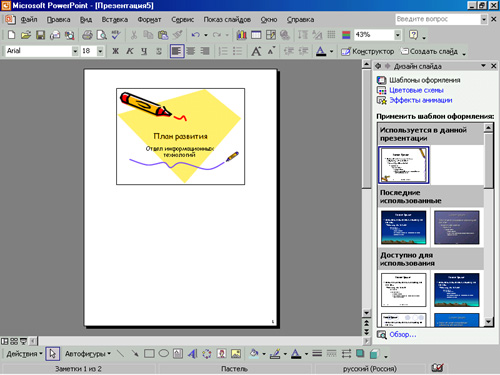Insert hyperlink with the globe icon
This screenshot has width=500, height=375.
tap(285, 35)
